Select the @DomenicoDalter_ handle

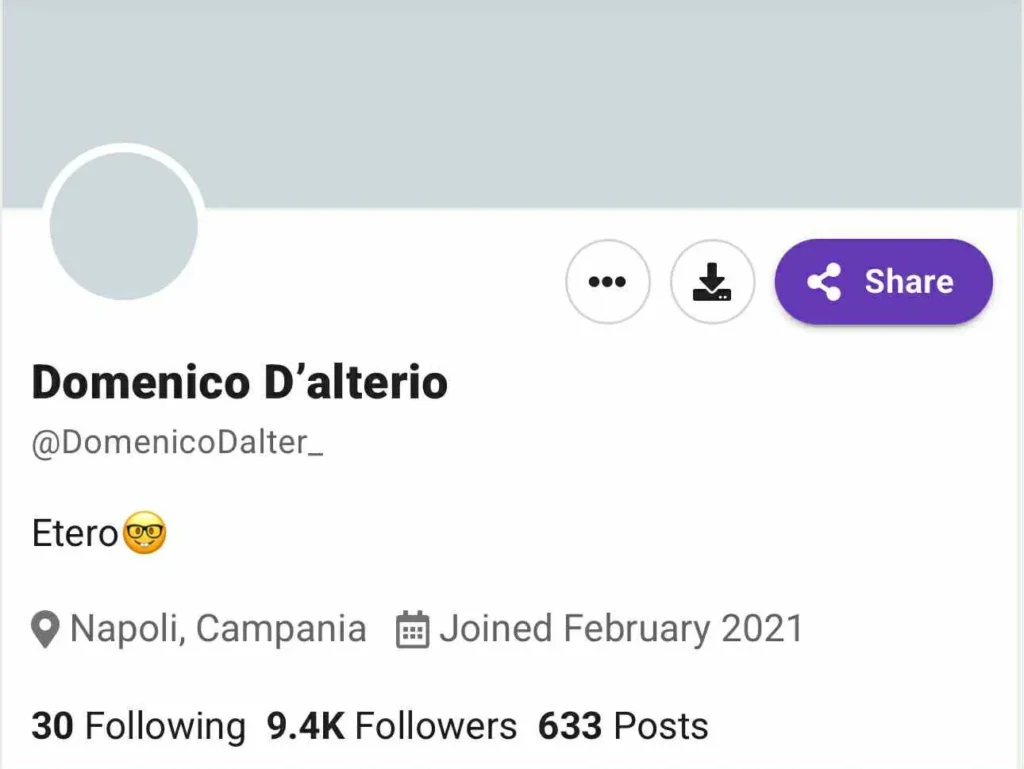[x=178, y=443]
